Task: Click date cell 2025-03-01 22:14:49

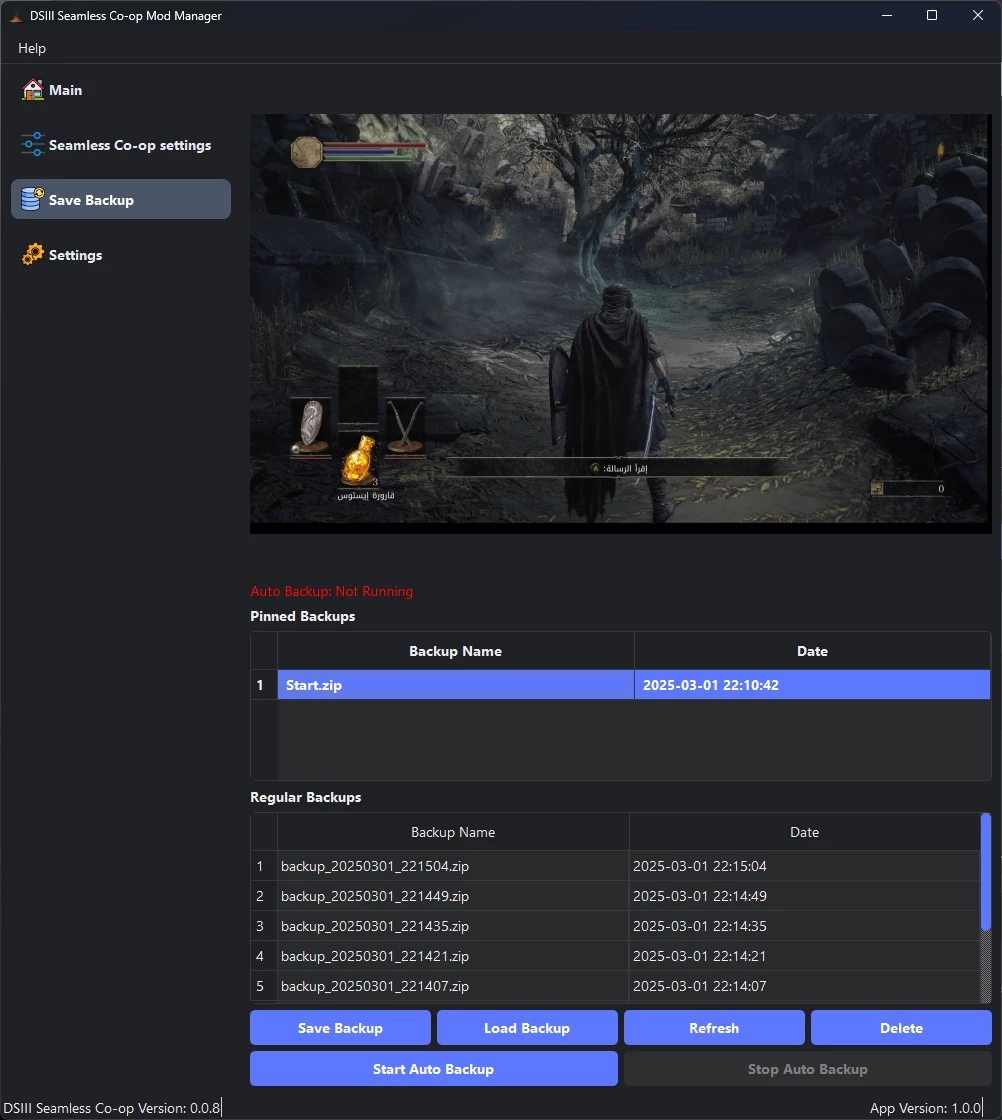Action: click(x=804, y=896)
